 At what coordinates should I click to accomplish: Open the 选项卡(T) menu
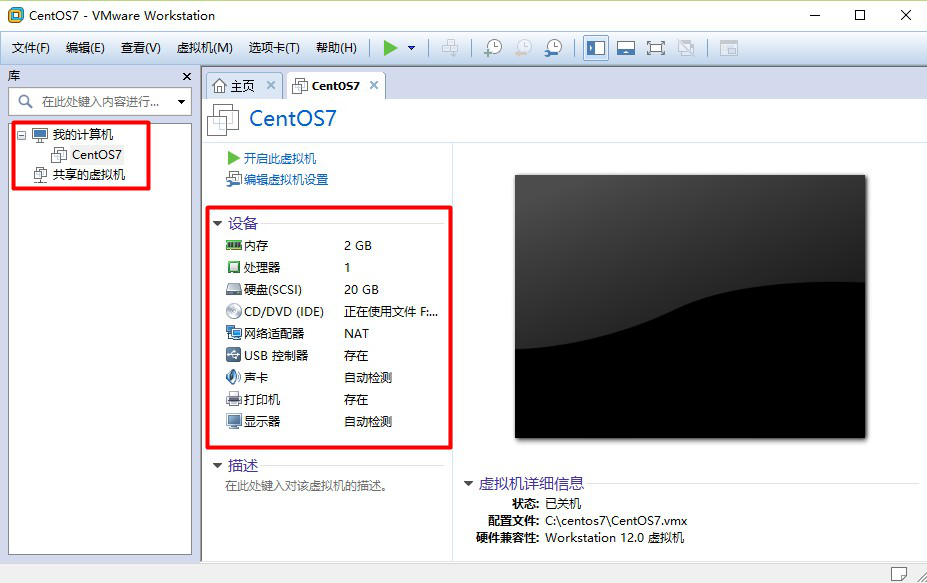[273, 48]
